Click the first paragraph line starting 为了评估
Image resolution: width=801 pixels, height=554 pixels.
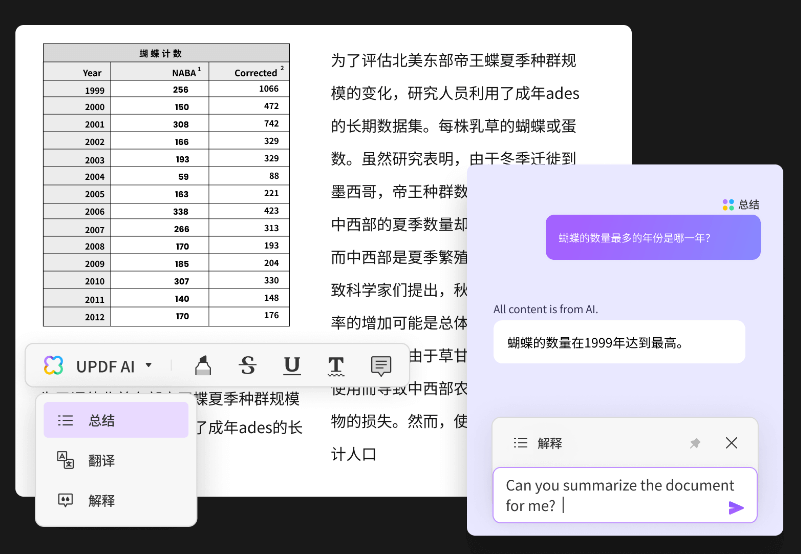point(453,60)
